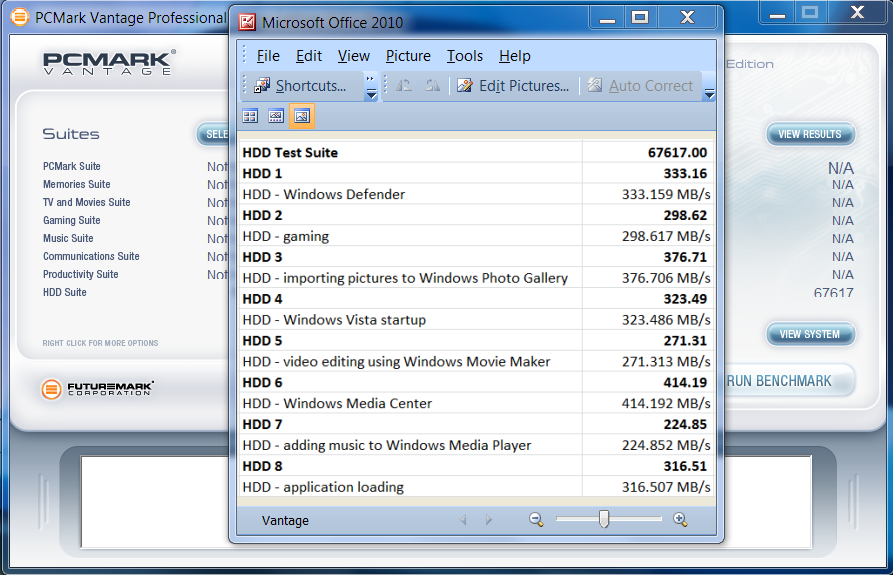893x575 pixels.
Task: Switch to Filmstrip View icon
Action: point(276,117)
